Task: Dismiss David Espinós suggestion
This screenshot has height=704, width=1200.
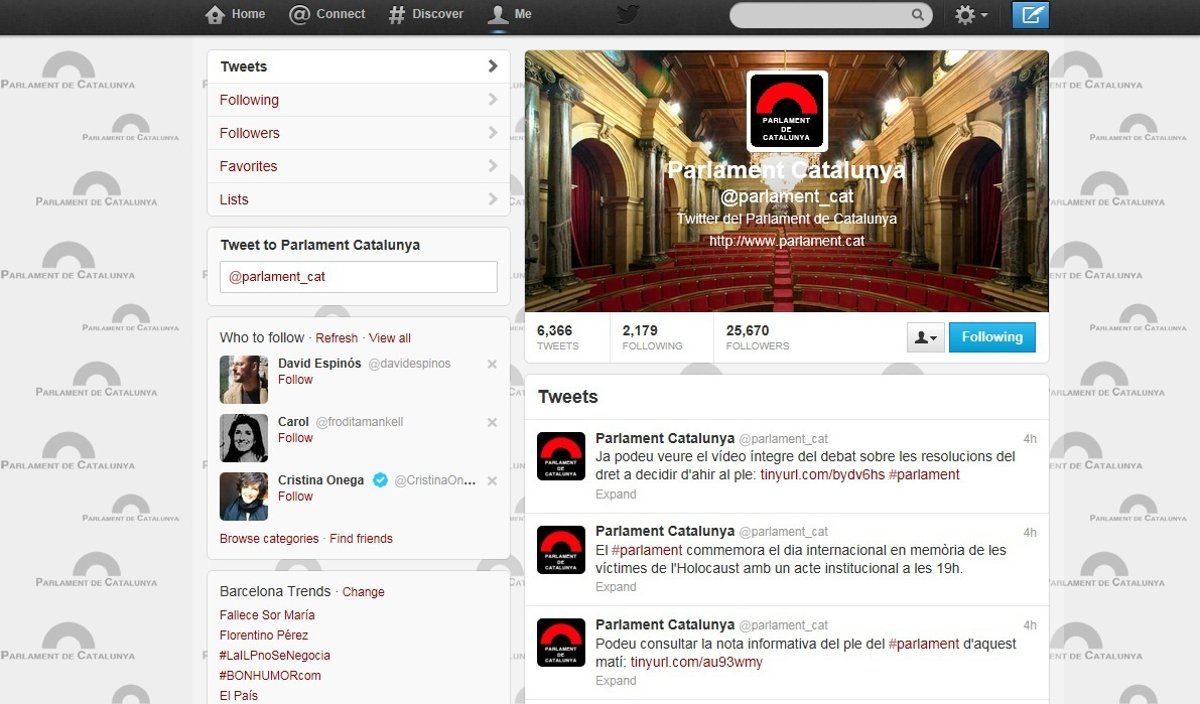Action: click(x=492, y=364)
